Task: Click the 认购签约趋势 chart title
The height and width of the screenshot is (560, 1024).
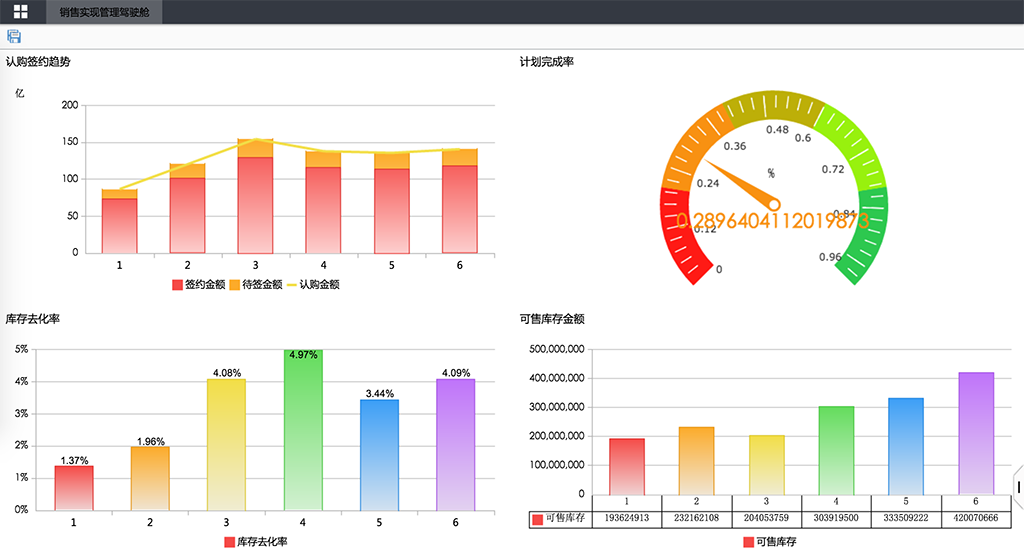Action: [38, 62]
